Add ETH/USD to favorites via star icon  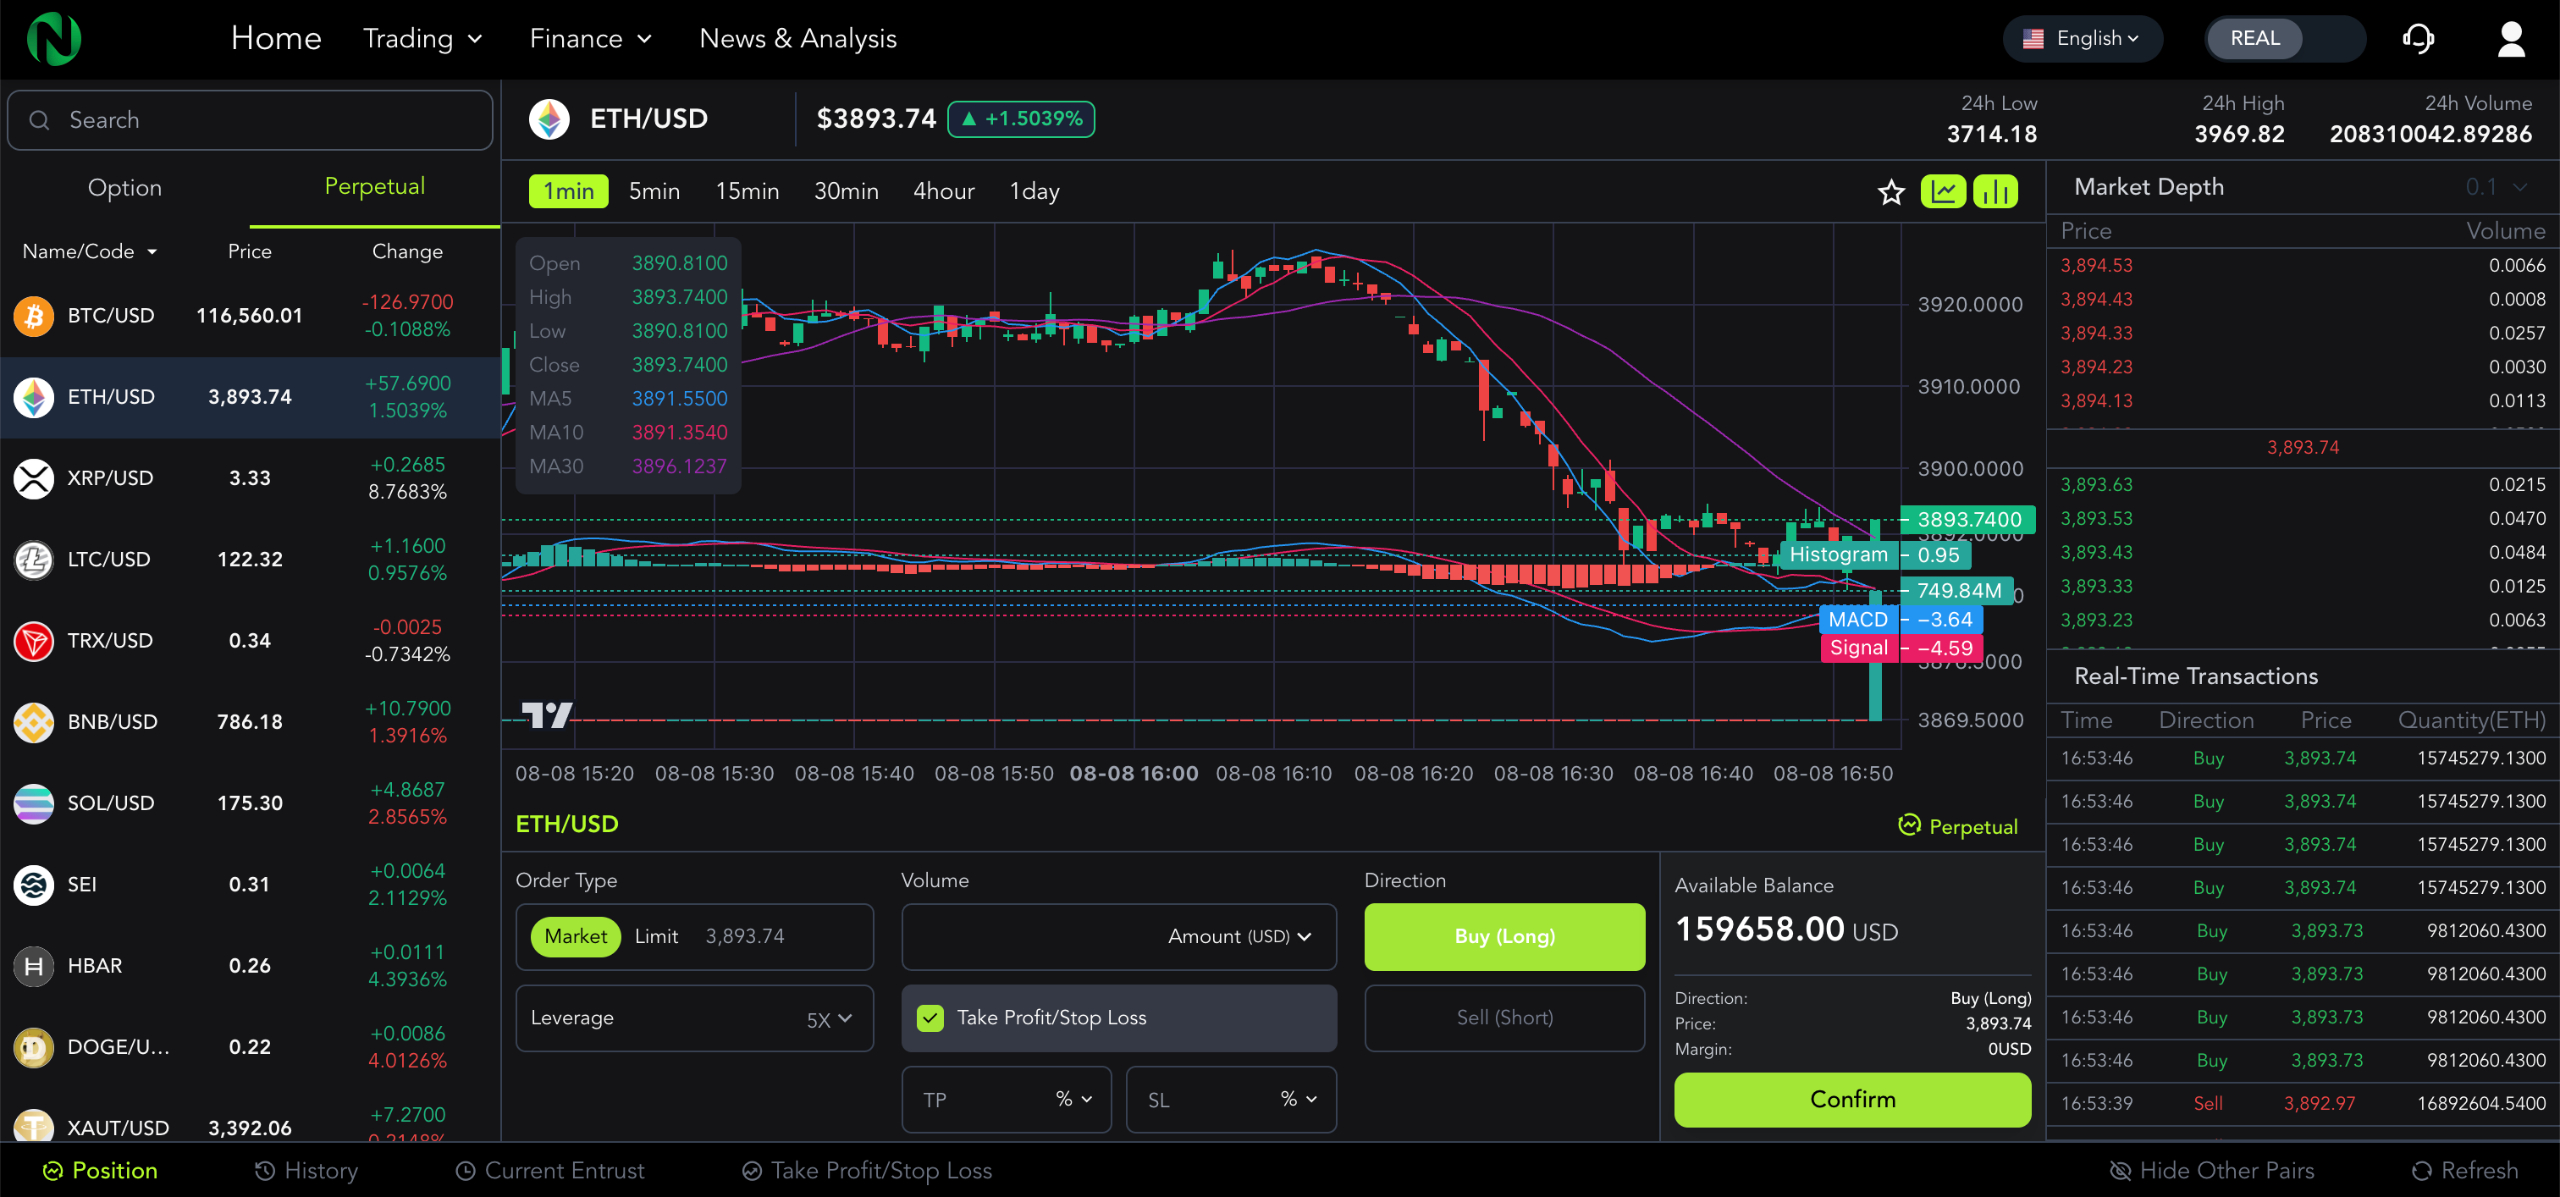1890,191
